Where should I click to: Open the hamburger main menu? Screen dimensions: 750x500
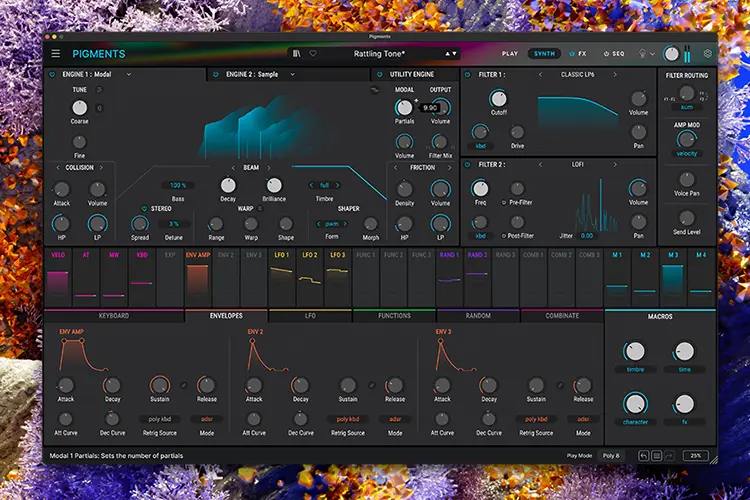56,54
